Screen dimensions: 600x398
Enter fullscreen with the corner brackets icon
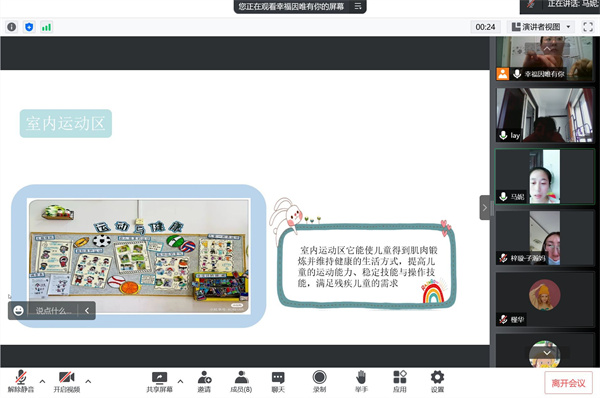coord(588,27)
